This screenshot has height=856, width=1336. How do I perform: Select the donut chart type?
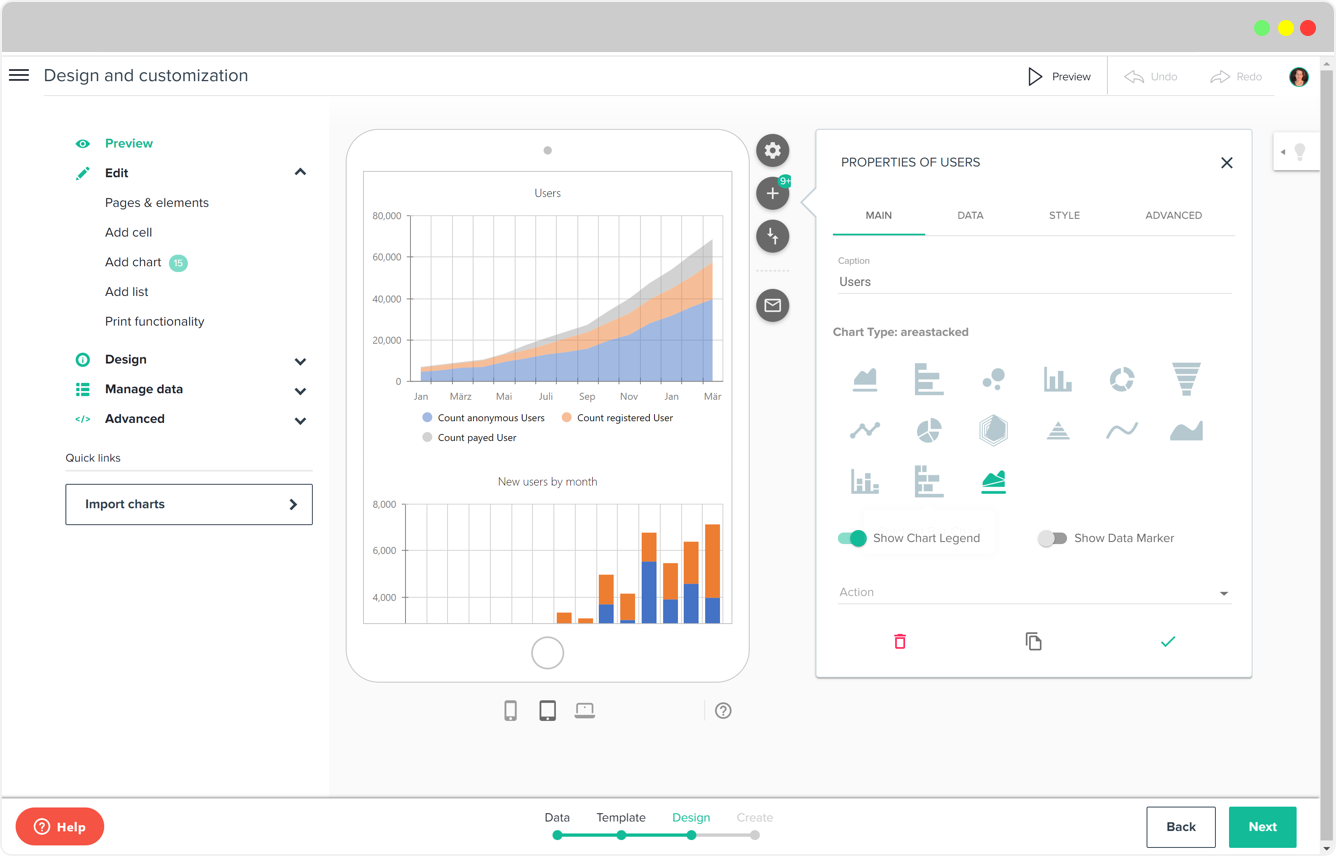click(x=1122, y=379)
